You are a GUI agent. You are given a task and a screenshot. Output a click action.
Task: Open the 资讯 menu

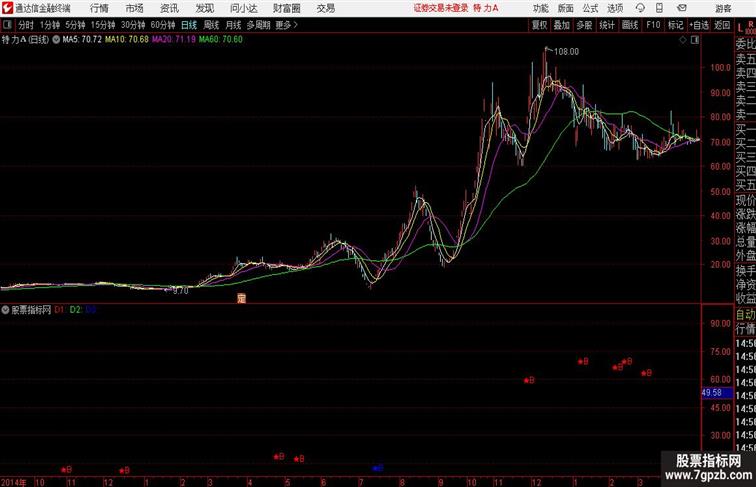169,8
